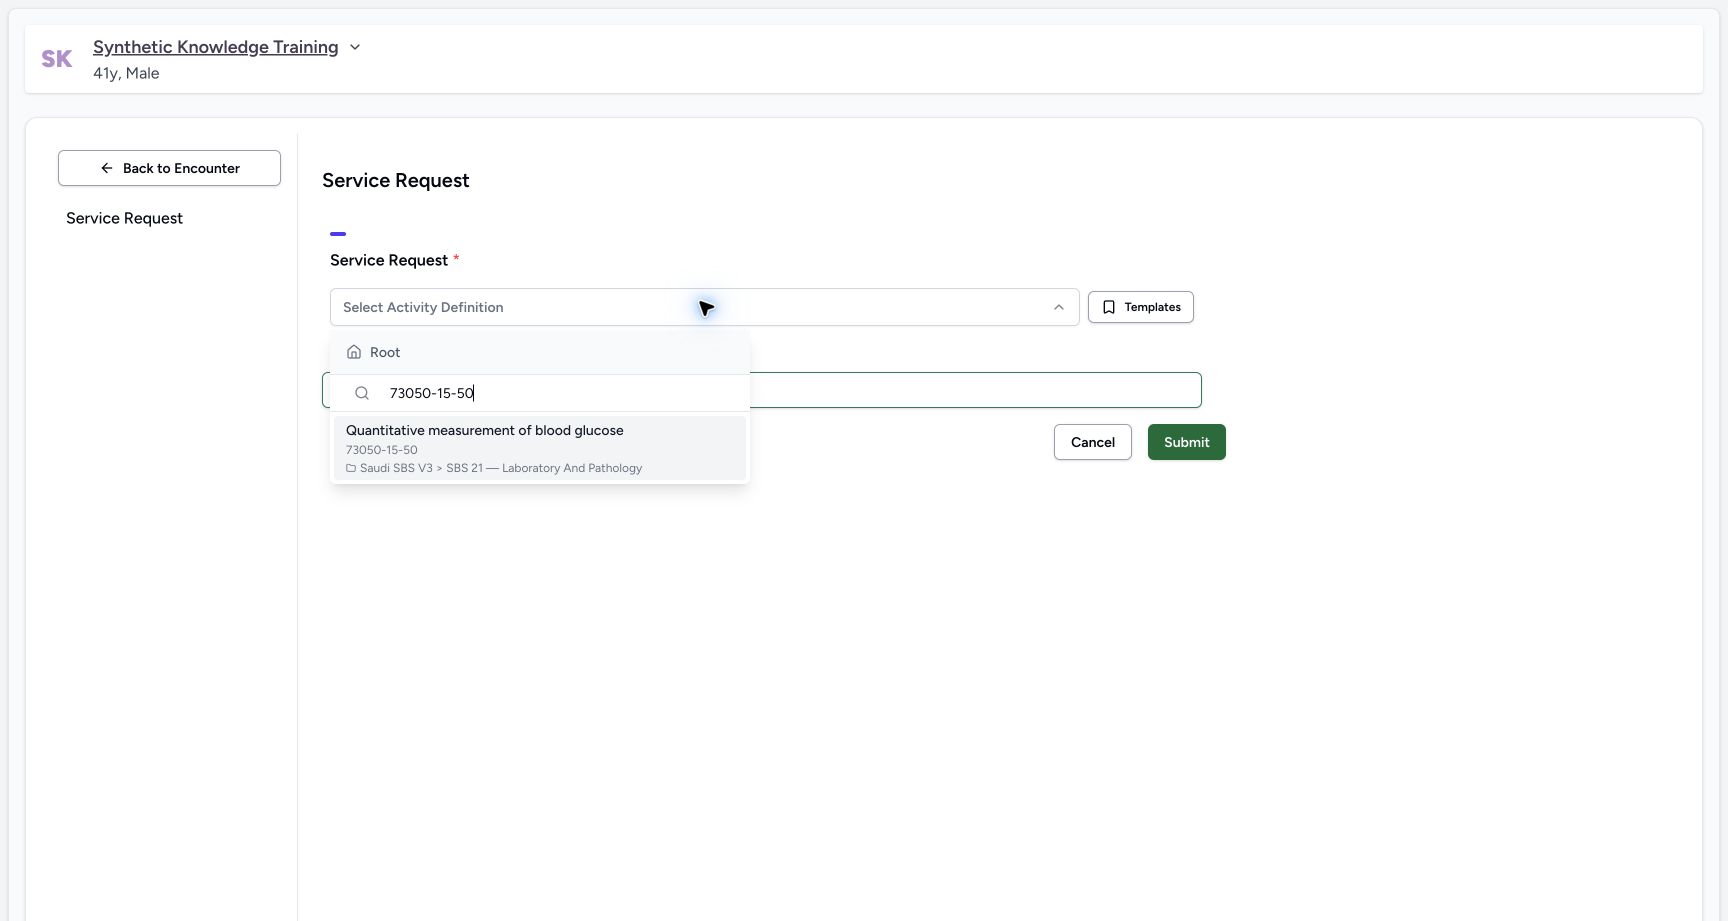Click the bookmark icon in Templates
Image resolution: width=1728 pixels, height=921 pixels.
(1108, 307)
